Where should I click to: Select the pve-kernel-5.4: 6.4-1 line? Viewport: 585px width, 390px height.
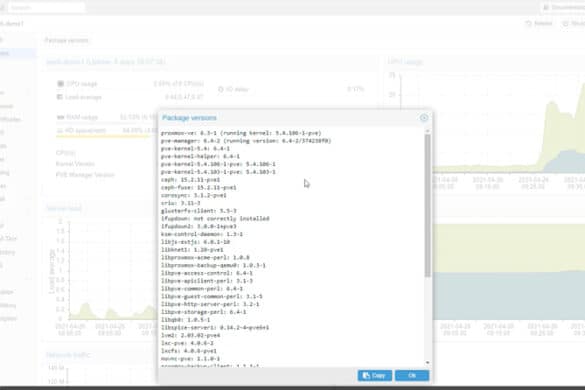coord(195,149)
